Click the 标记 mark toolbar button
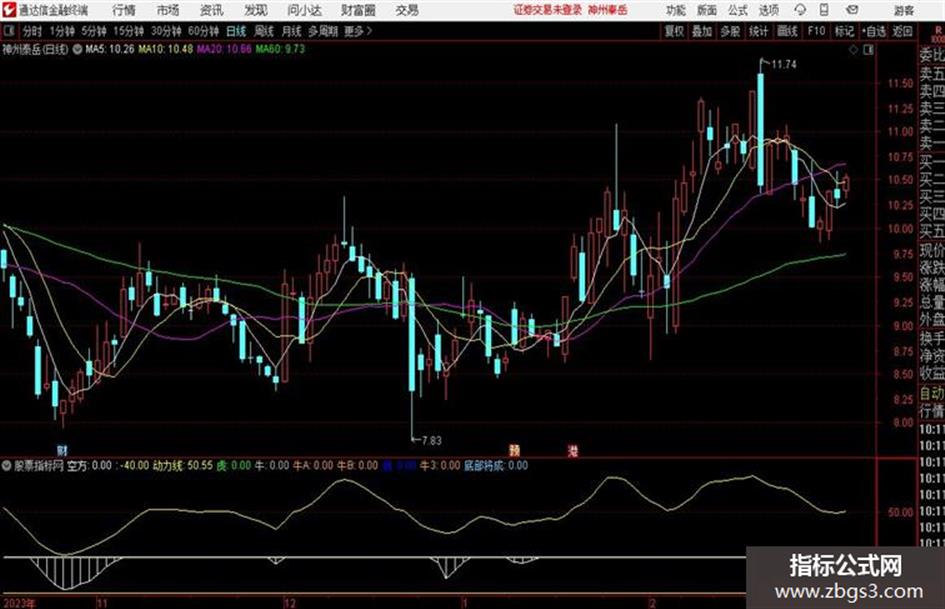The height and width of the screenshot is (609, 945). [844, 31]
